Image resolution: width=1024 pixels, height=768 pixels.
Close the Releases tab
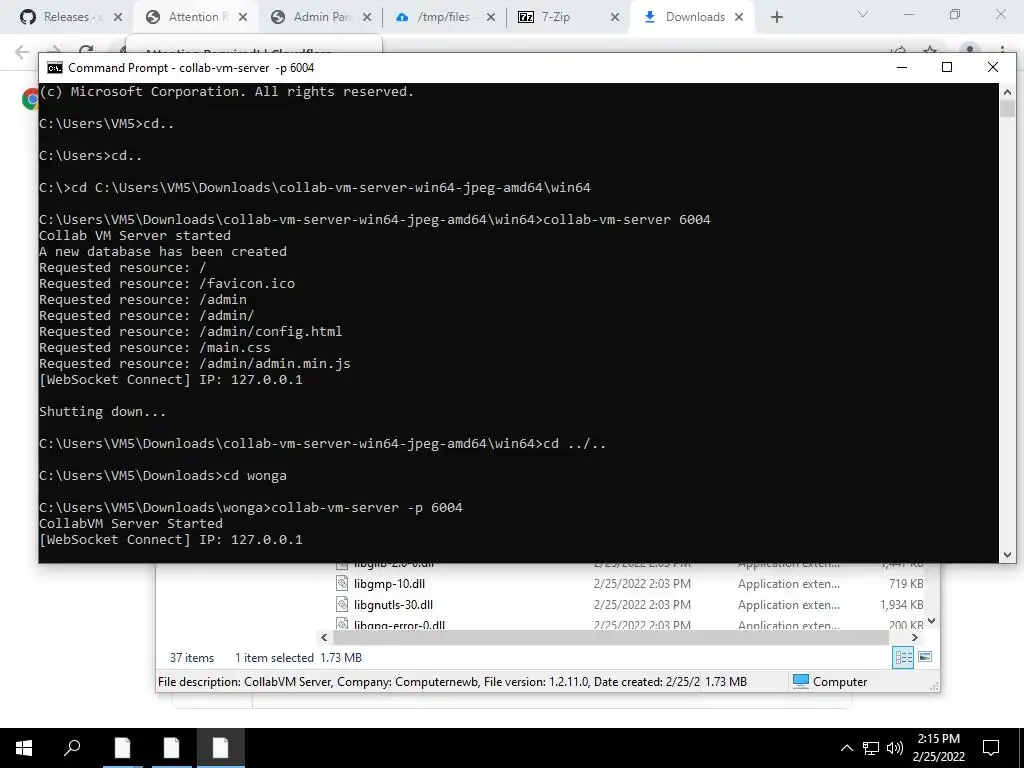(118, 17)
